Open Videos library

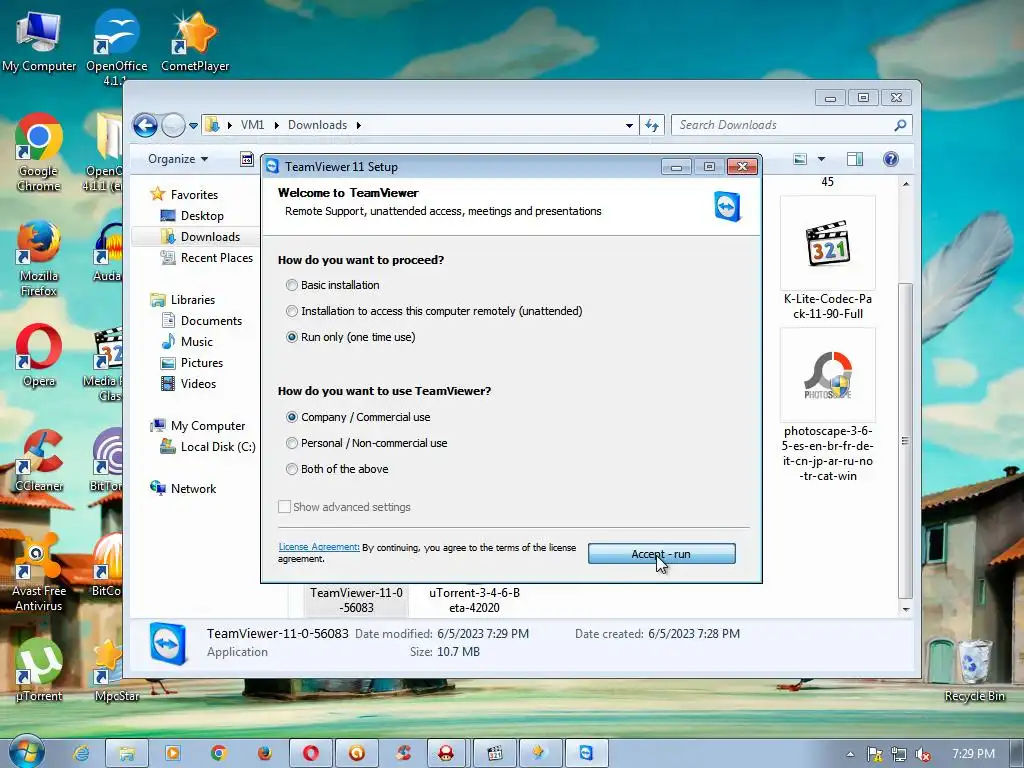coord(189,384)
